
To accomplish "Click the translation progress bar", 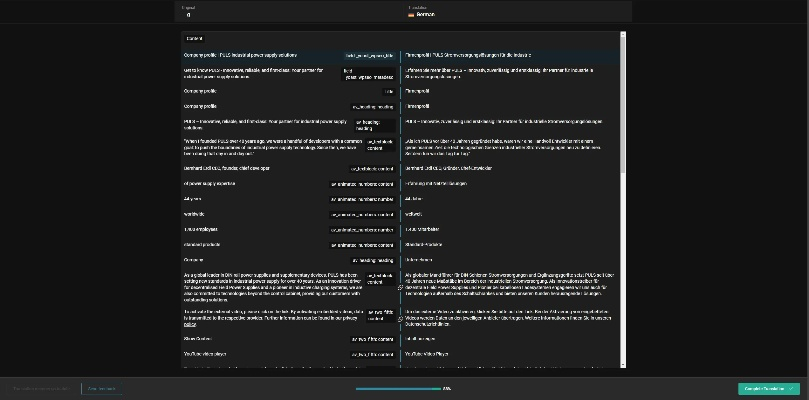I will pos(397,388).
